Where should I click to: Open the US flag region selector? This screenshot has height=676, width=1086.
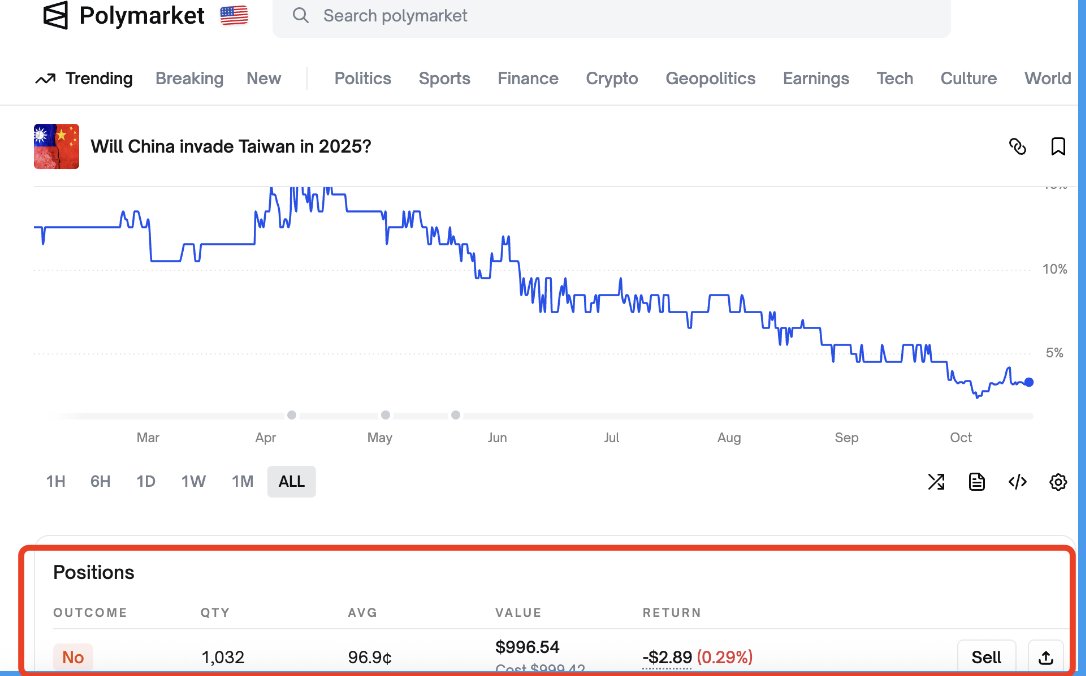tap(234, 16)
